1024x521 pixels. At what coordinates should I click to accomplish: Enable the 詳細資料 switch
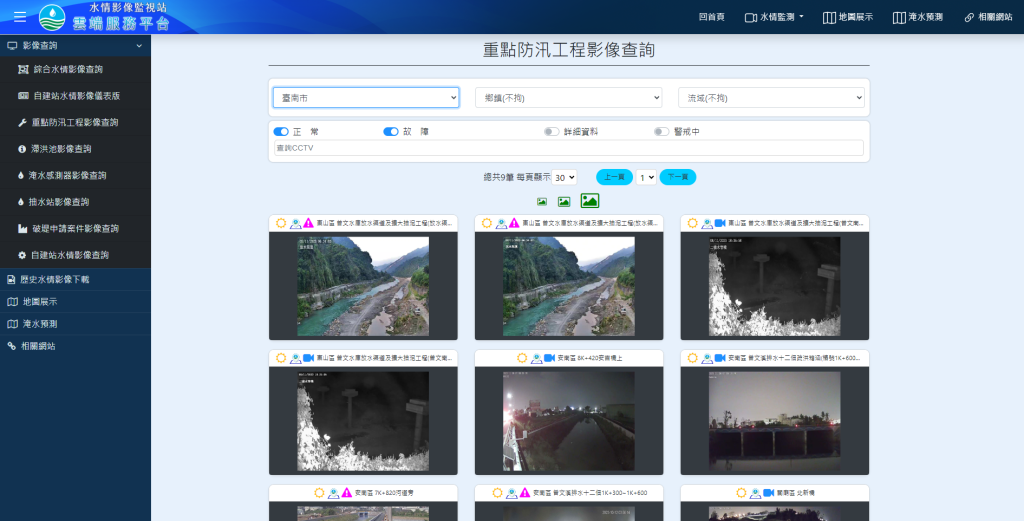(x=552, y=132)
